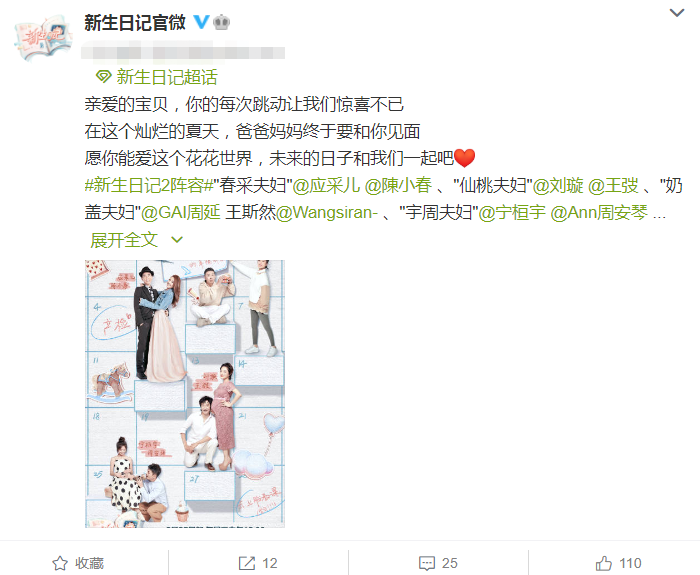Click the robot badge next to username
700x575 pixels.
[221, 22]
